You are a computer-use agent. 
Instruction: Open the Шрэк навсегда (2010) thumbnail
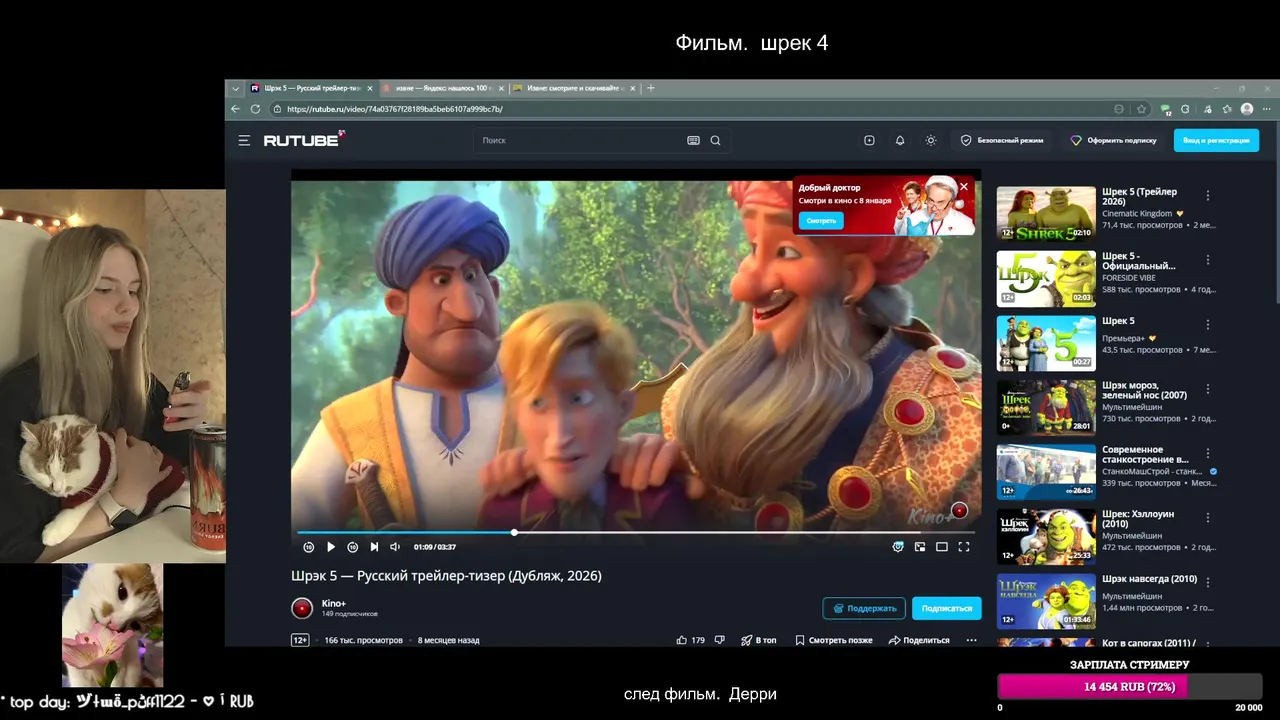(1046, 600)
